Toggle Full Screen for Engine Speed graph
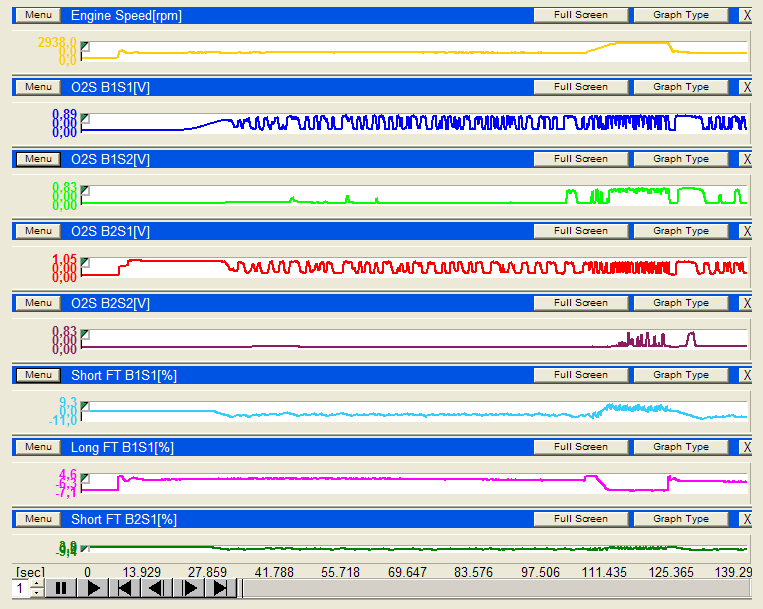763x609 pixels. tap(581, 15)
